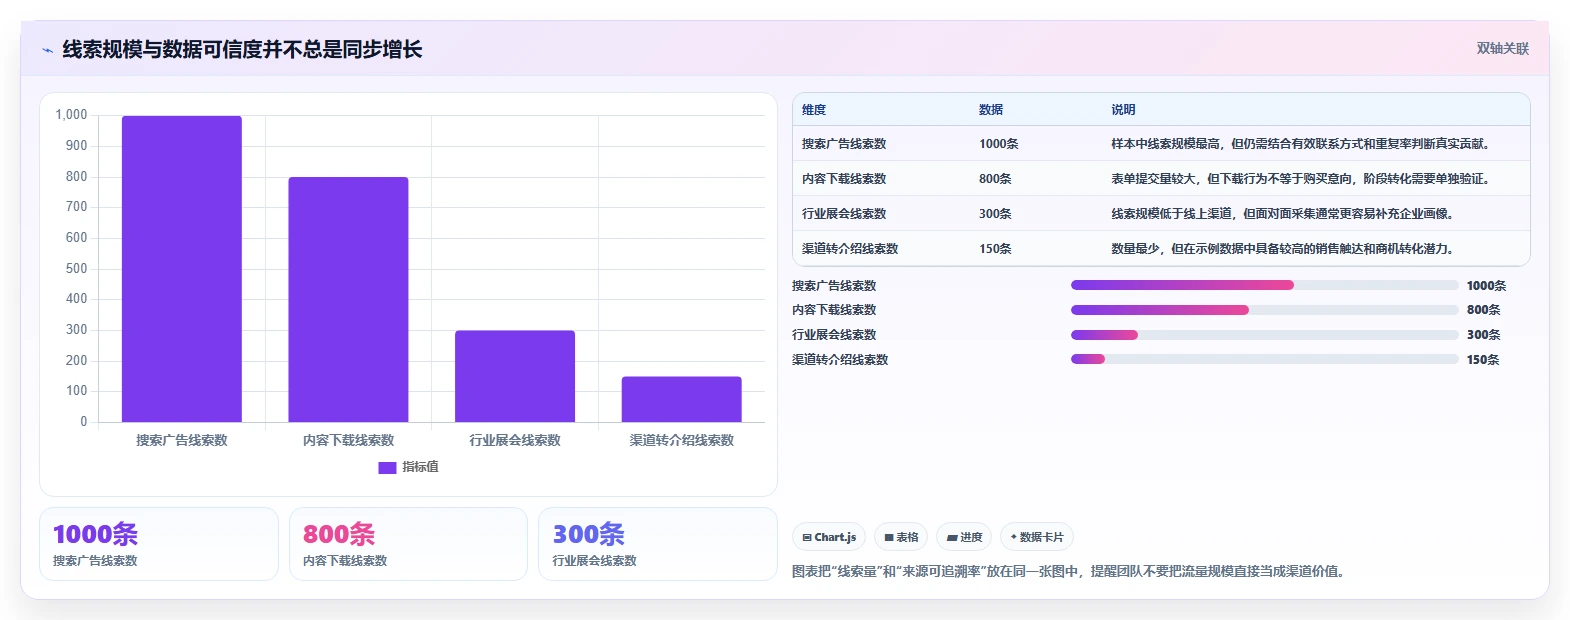Click the purple 指标值 legend swatch
This screenshot has width=1570, height=620.
[387, 467]
